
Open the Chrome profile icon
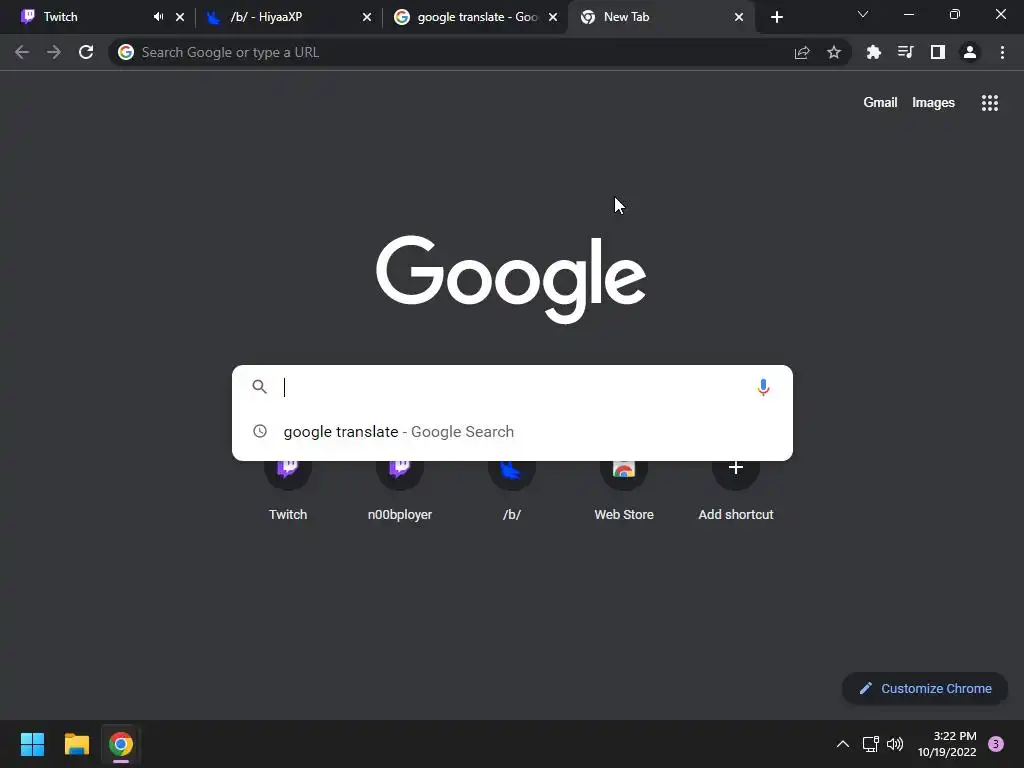970,52
